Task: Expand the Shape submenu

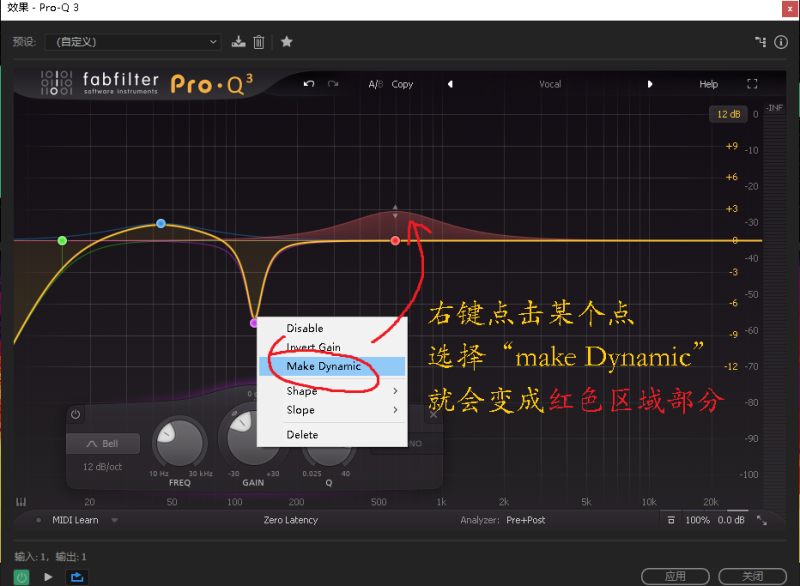Action: tap(331, 391)
